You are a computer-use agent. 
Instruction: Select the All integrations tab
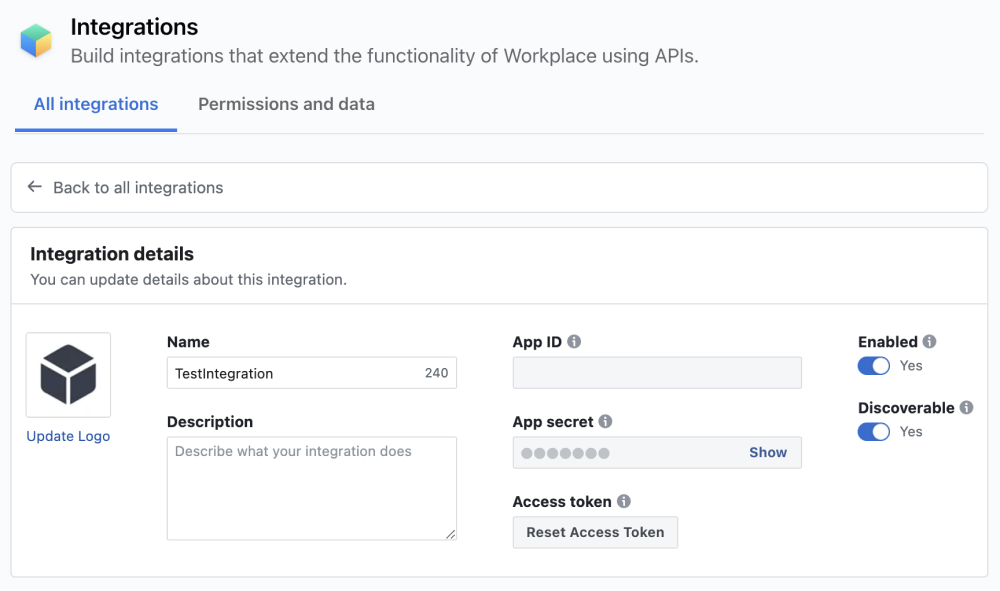tap(95, 104)
